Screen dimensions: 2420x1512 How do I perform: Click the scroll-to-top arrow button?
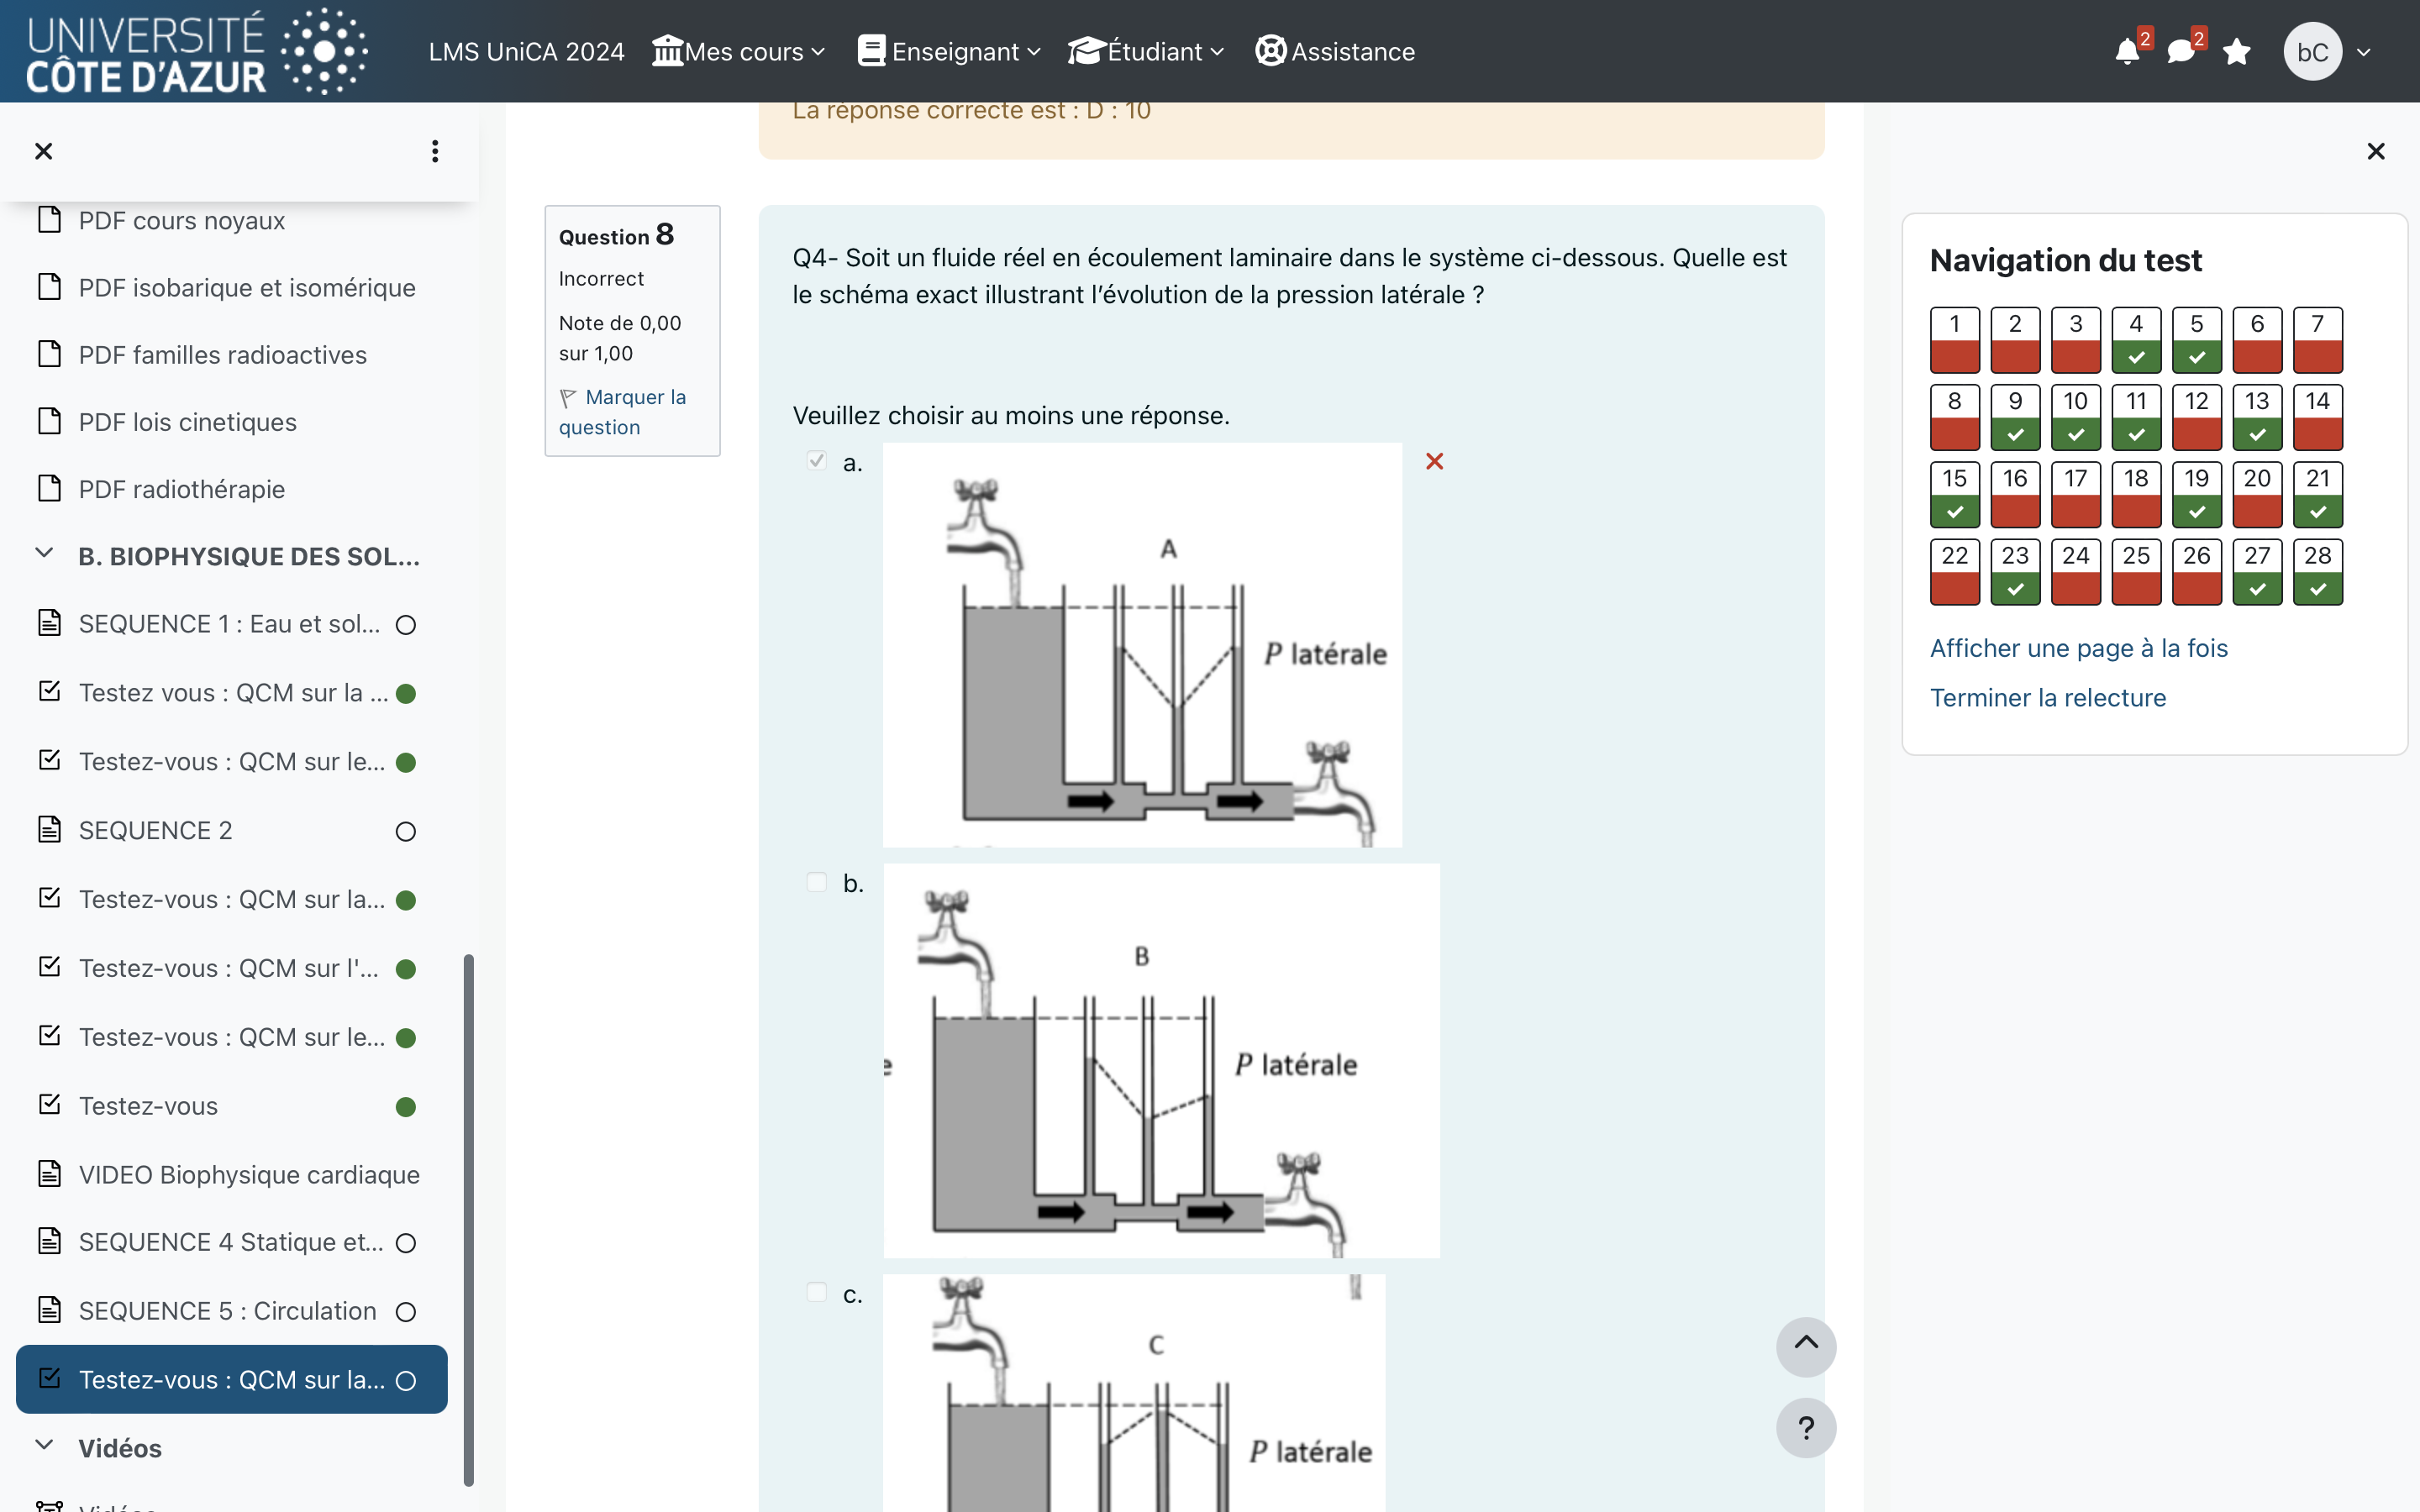(x=1805, y=1346)
